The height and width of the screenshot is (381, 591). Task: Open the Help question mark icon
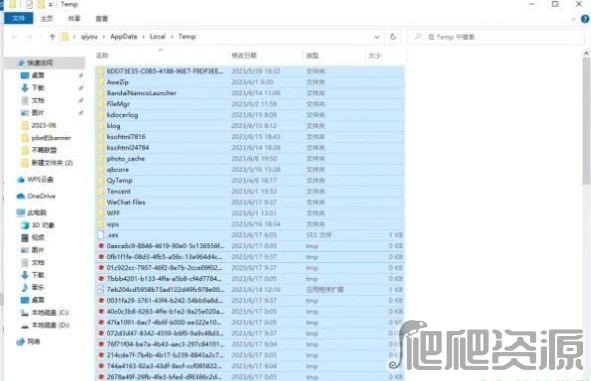[x=585, y=19]
